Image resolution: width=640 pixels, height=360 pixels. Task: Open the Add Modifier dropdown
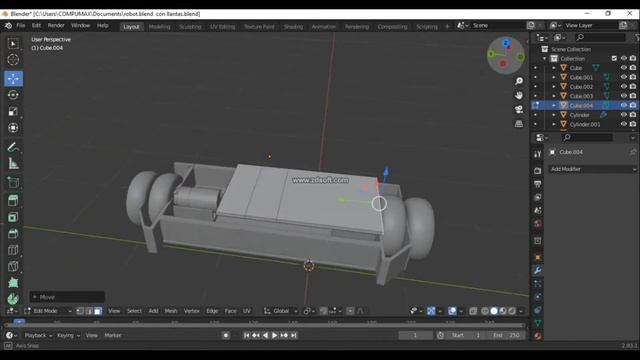pos(592,169)
